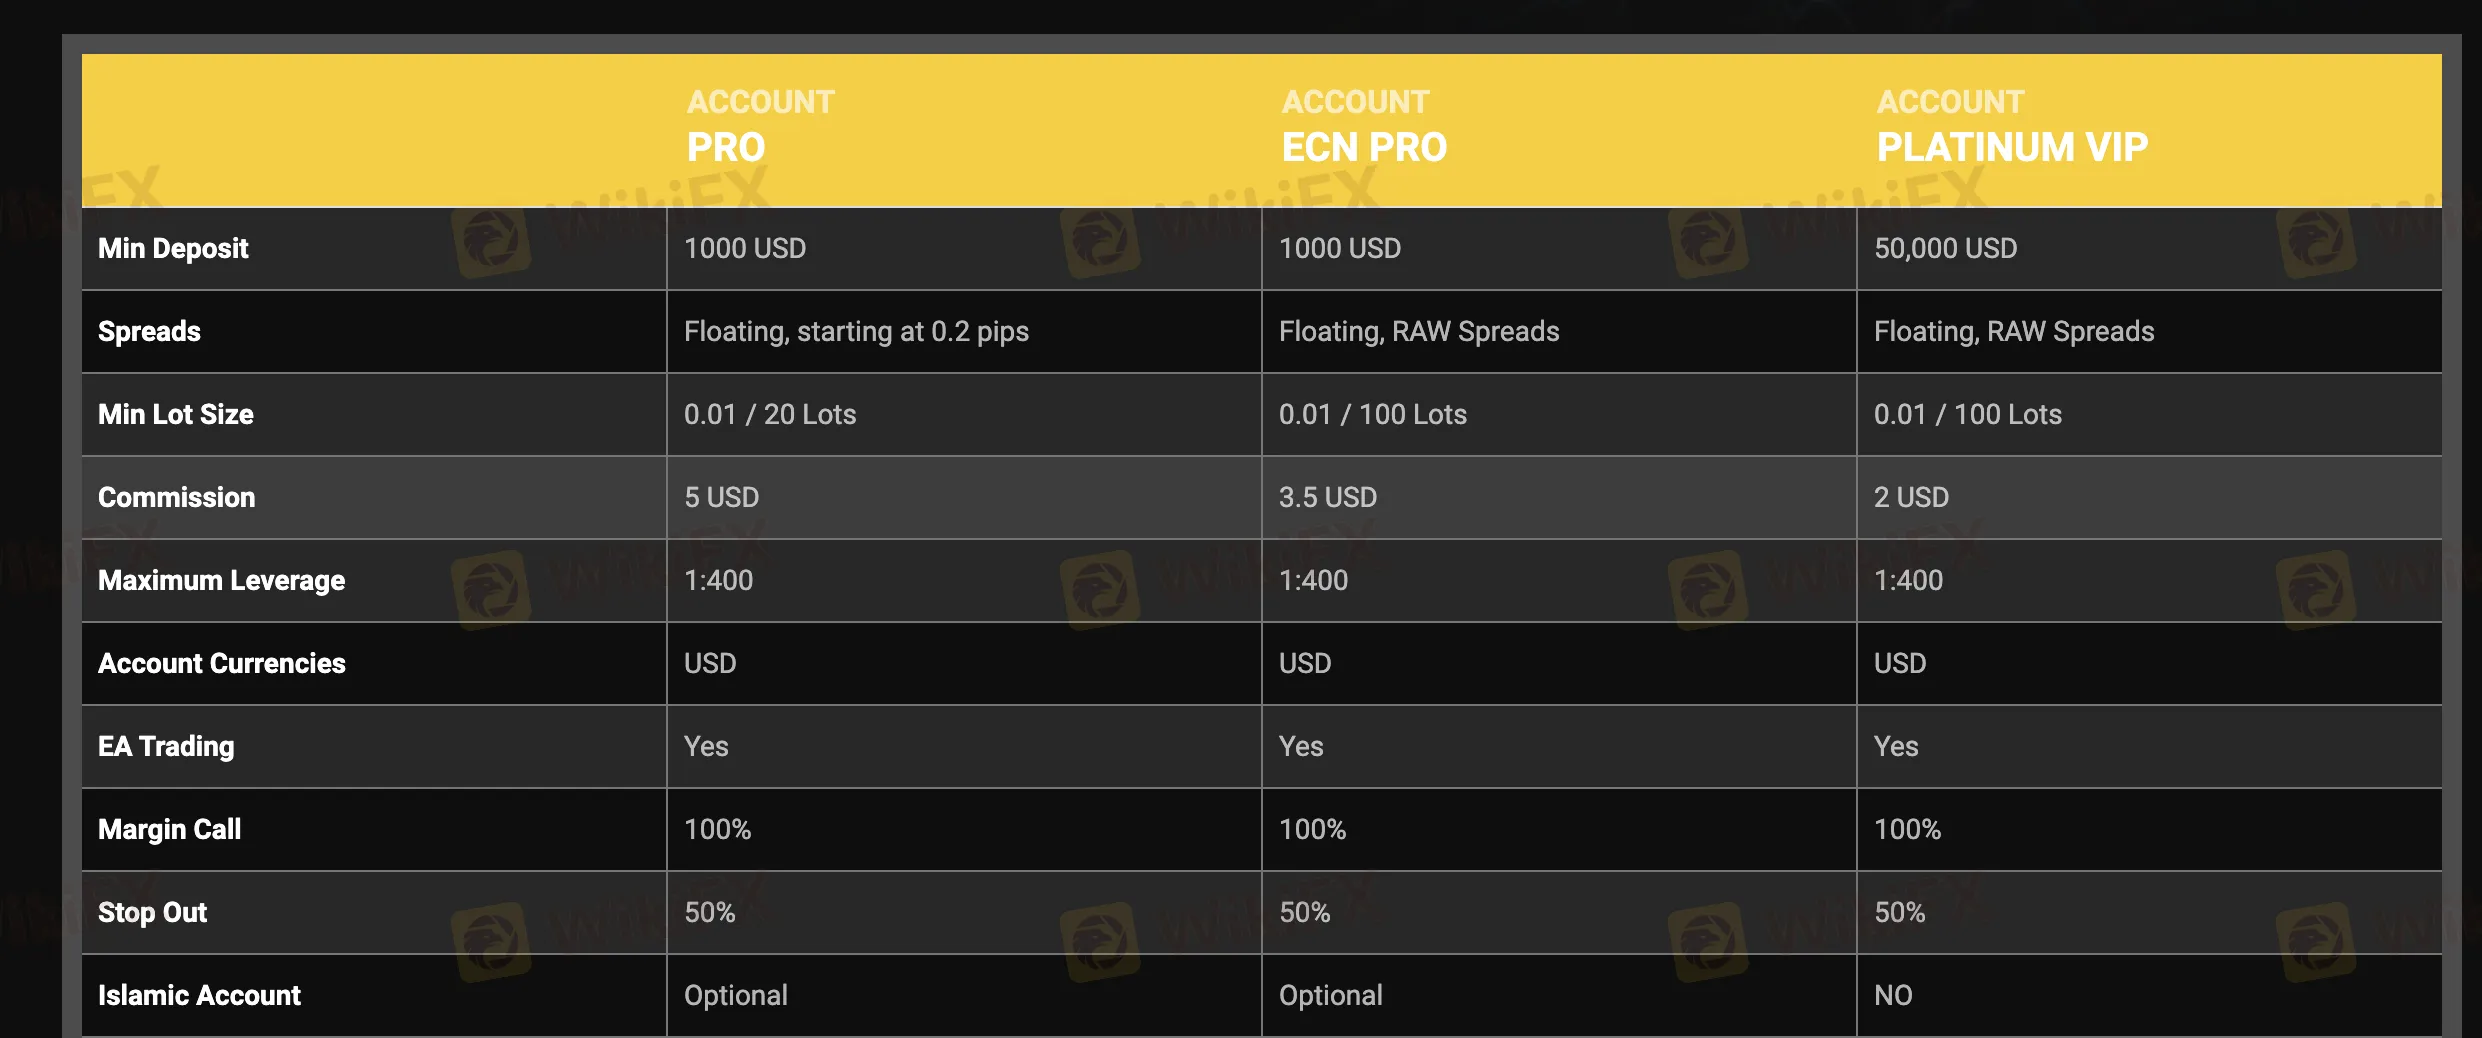
Task: Choose the ACCOUNT PLATINUM VIP column header
Action: (x=2012, y=126)
